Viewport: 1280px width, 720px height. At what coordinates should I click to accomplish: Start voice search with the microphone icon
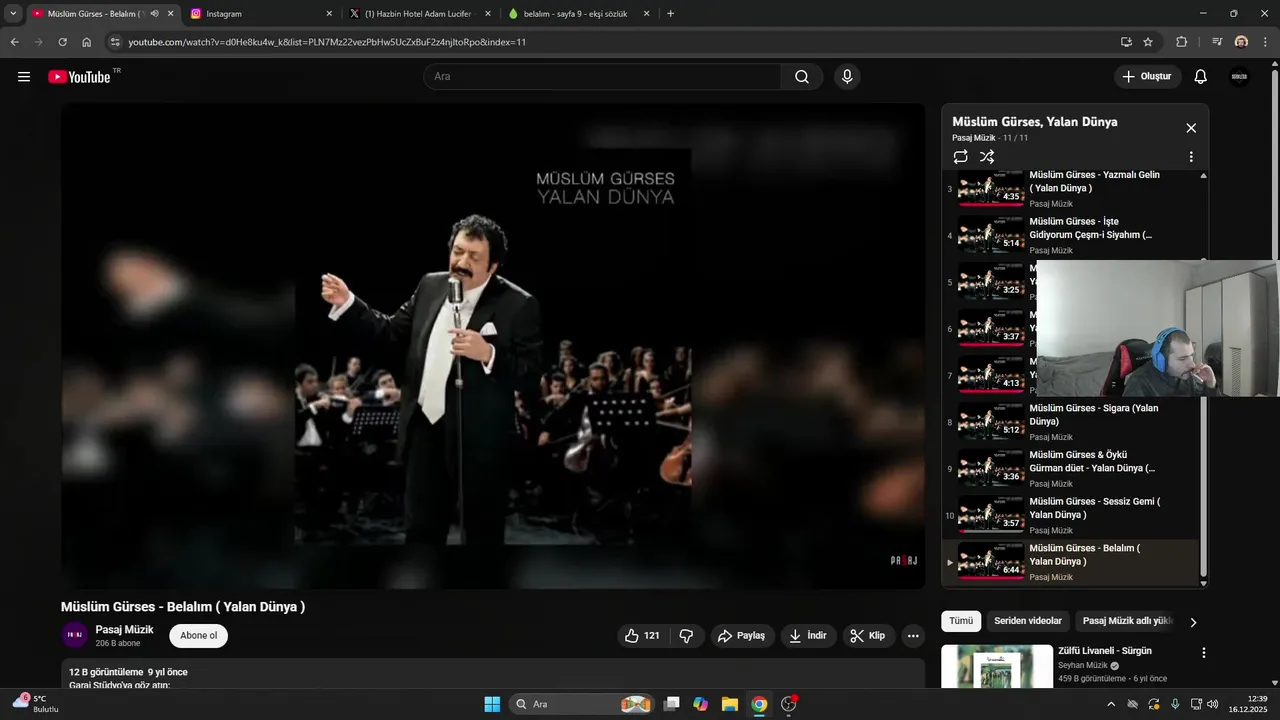(x=847, y=77)
